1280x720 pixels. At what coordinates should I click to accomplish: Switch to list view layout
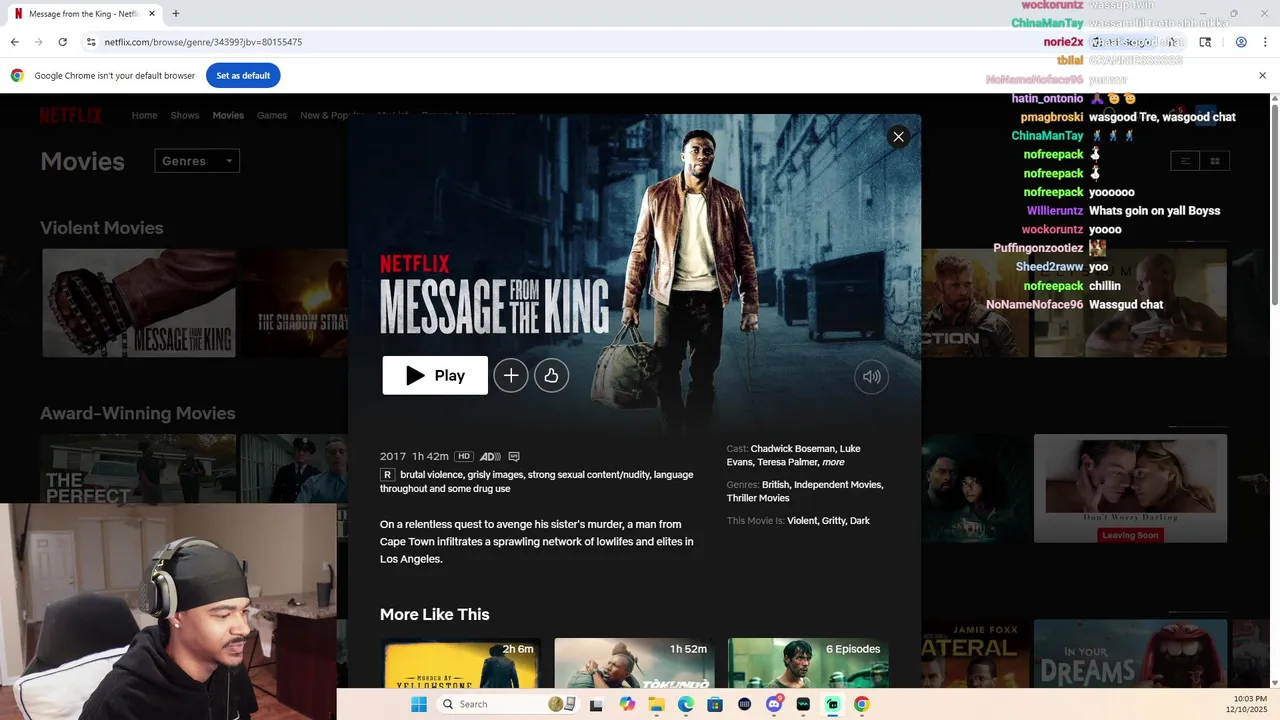tap(1185, 161)
